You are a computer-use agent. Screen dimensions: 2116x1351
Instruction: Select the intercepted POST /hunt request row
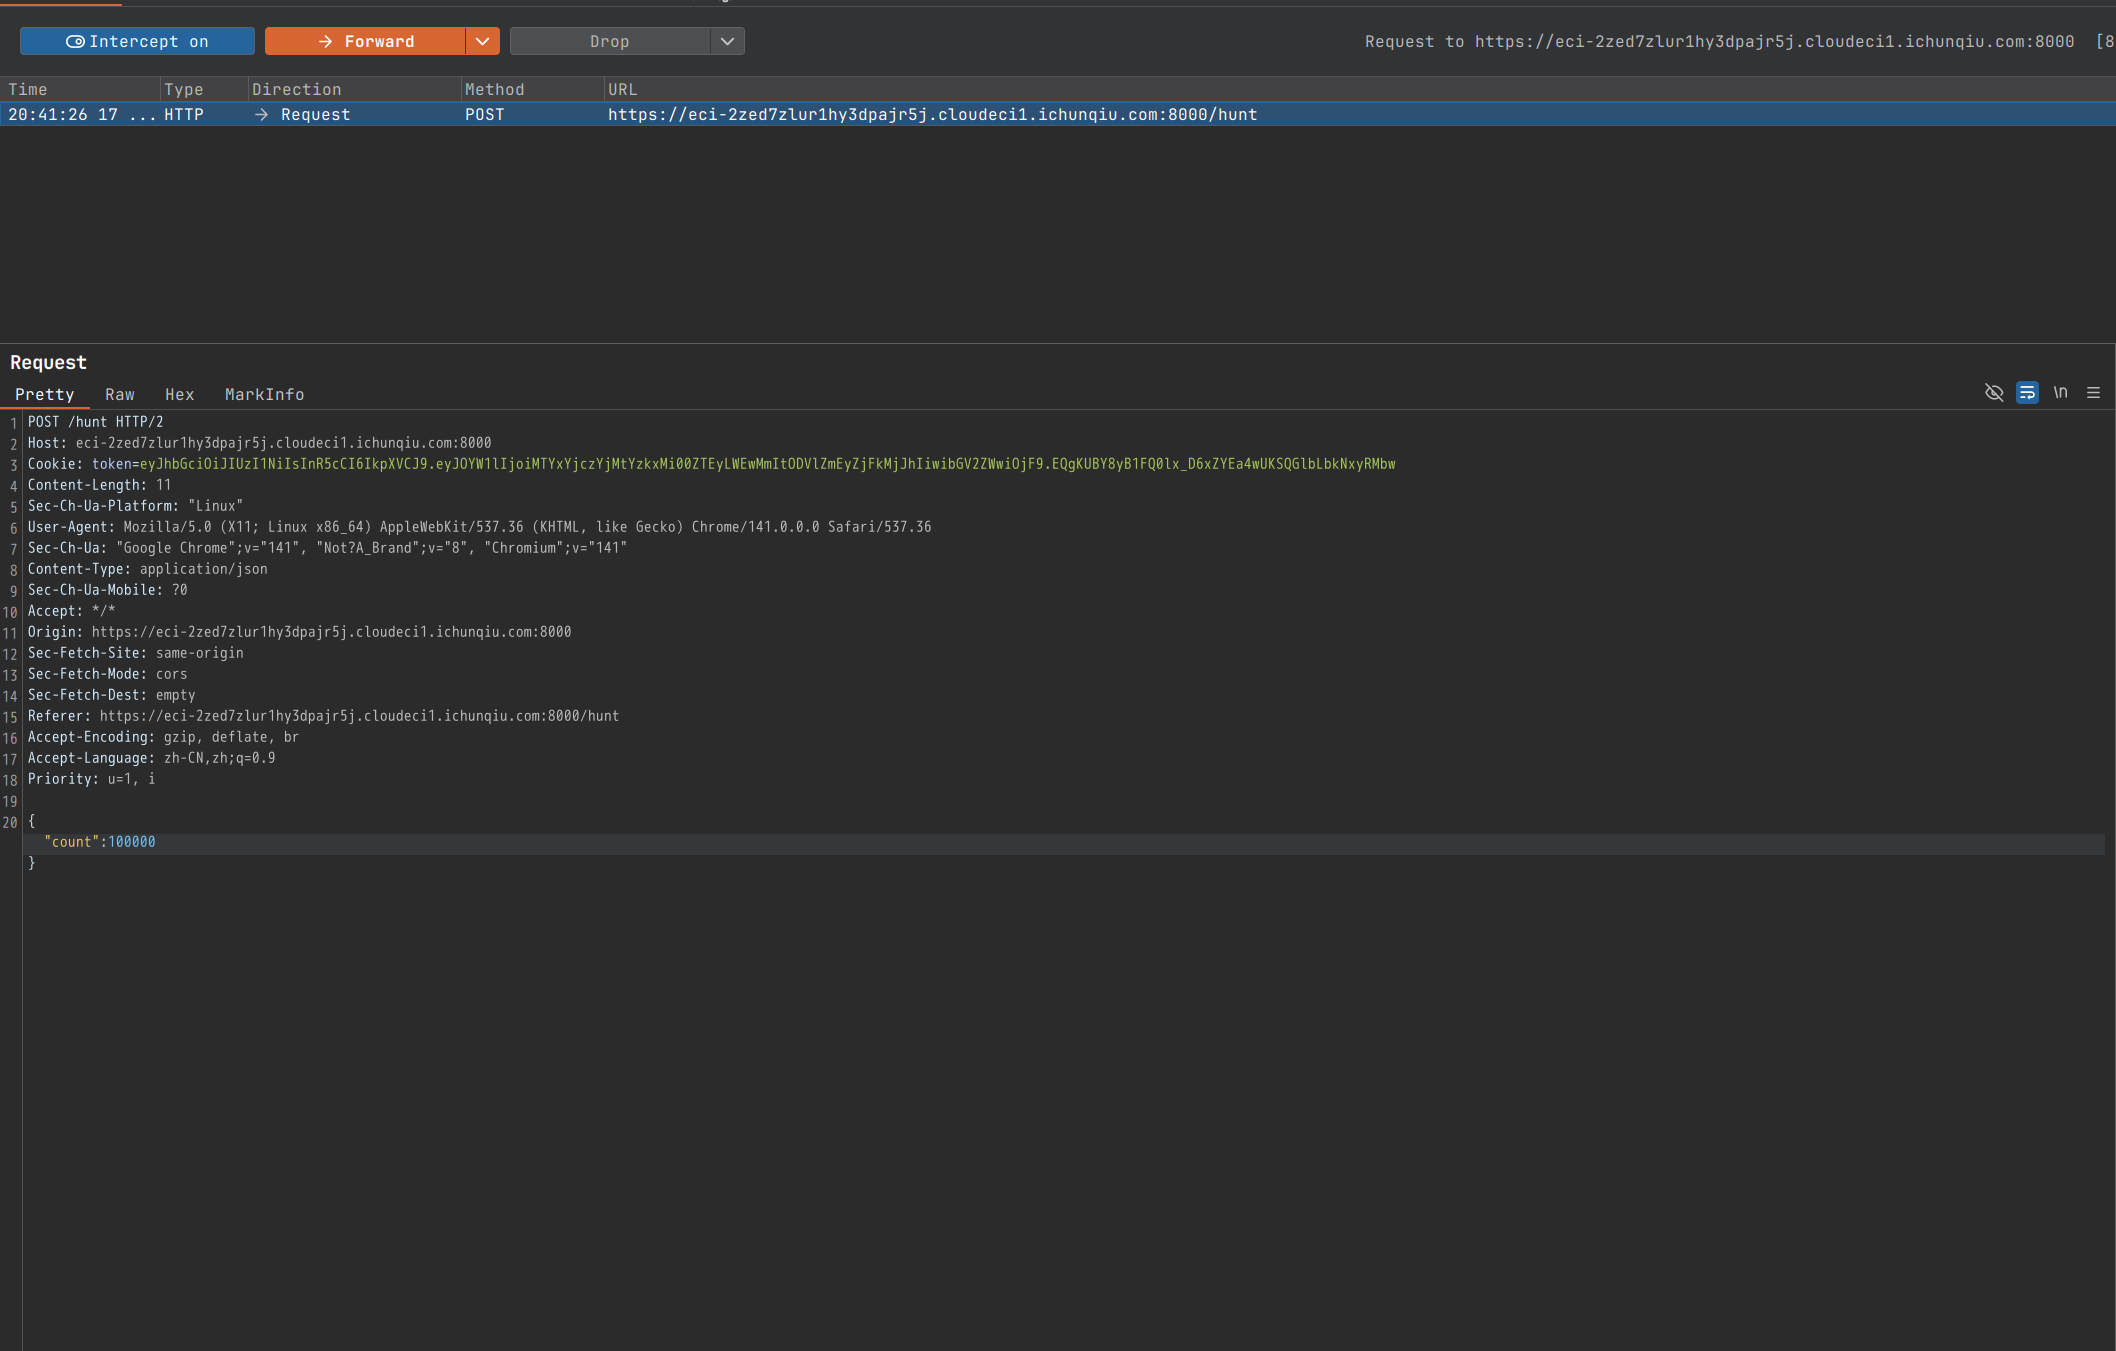point(930,114)
